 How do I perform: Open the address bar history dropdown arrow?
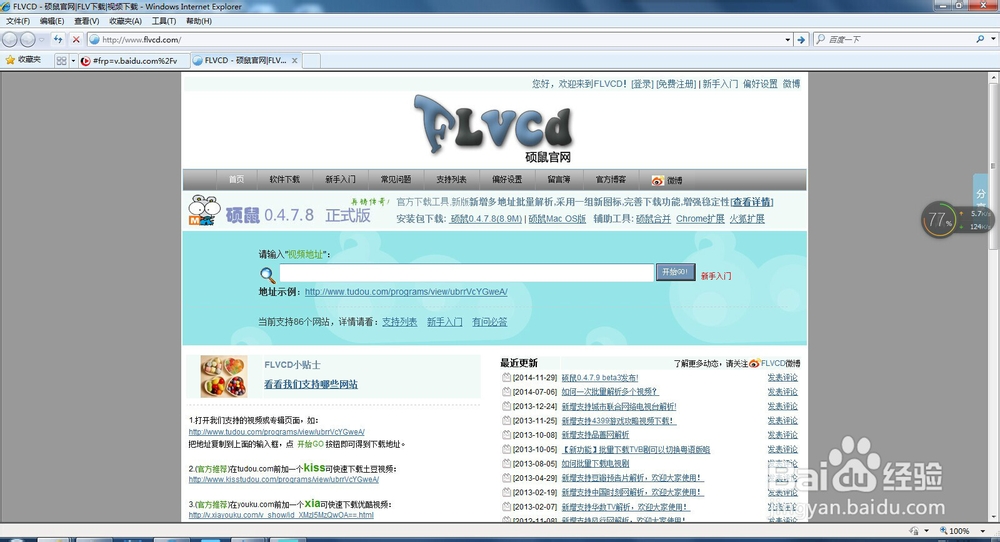[788, 40]
